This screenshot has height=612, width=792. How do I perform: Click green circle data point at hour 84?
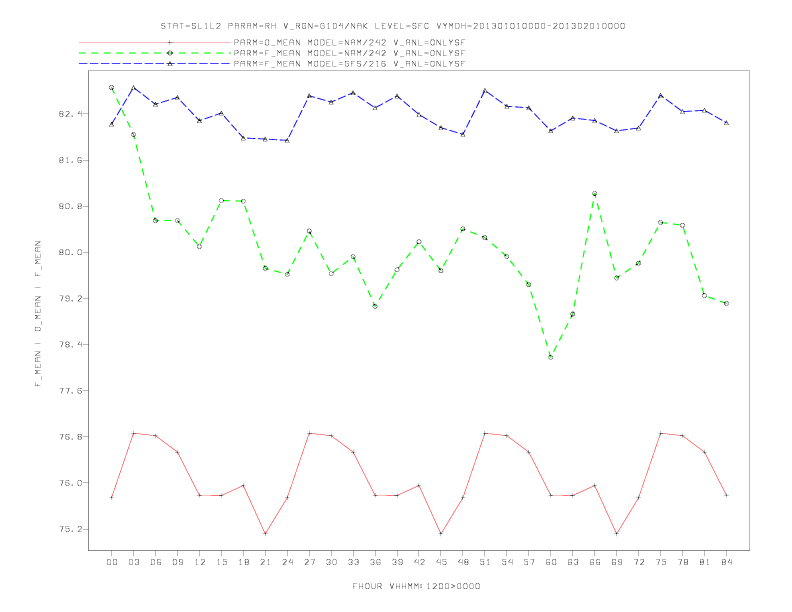pyautogui.click(x=726, y=303)
